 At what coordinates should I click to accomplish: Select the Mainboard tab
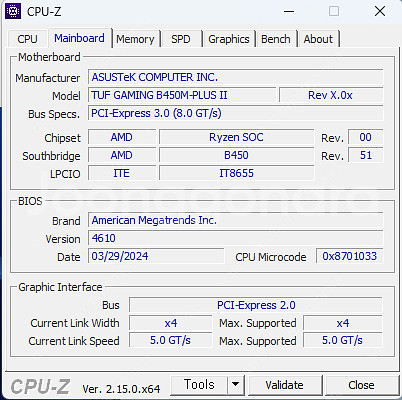coord(79,38)
